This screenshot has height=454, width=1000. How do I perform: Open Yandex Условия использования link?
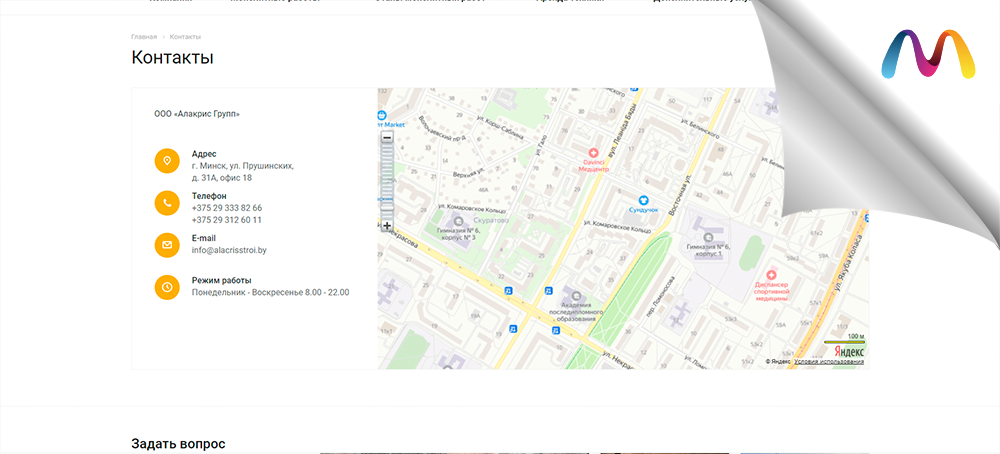coord(829,361)
